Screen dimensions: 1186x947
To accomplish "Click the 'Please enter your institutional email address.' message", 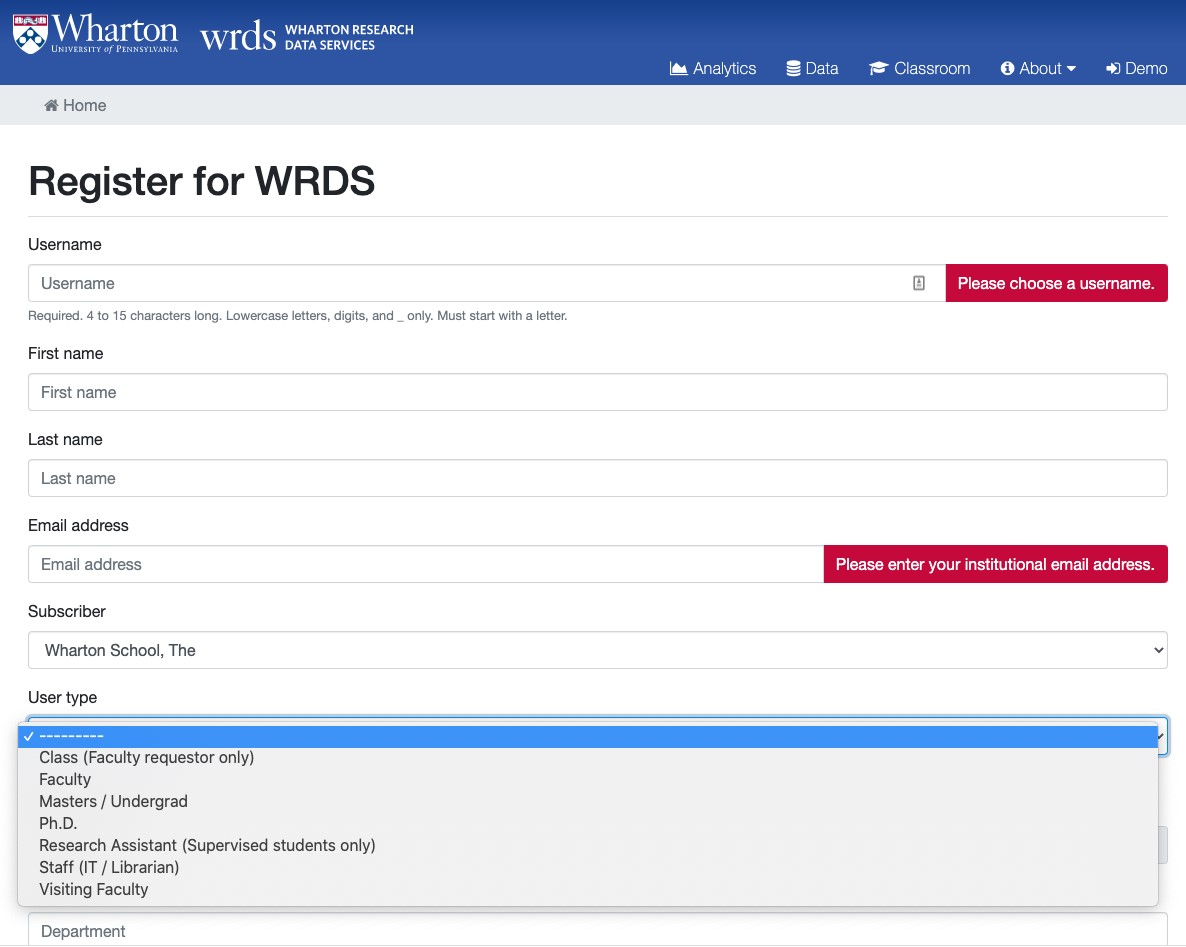I will tap(995, 564).
